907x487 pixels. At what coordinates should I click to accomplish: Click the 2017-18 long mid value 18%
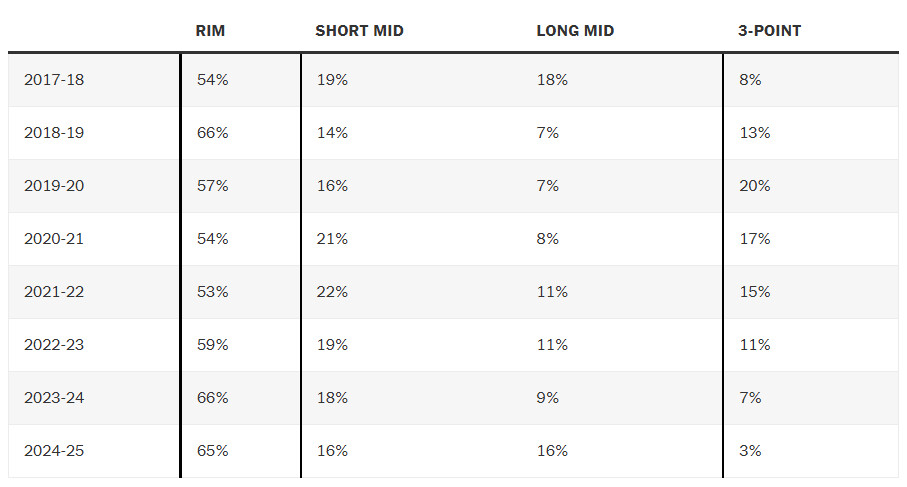click(552, 80)
